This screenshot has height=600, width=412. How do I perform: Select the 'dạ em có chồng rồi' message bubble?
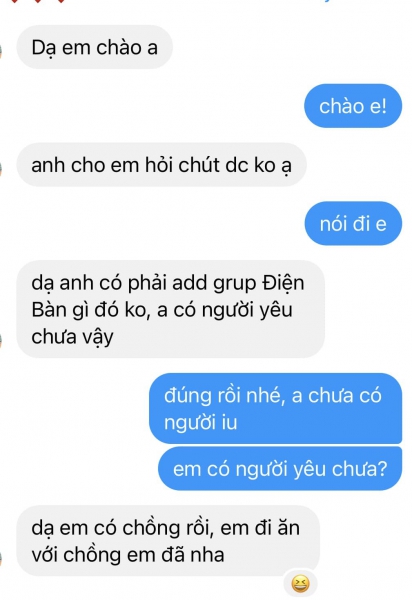point(168,541)
